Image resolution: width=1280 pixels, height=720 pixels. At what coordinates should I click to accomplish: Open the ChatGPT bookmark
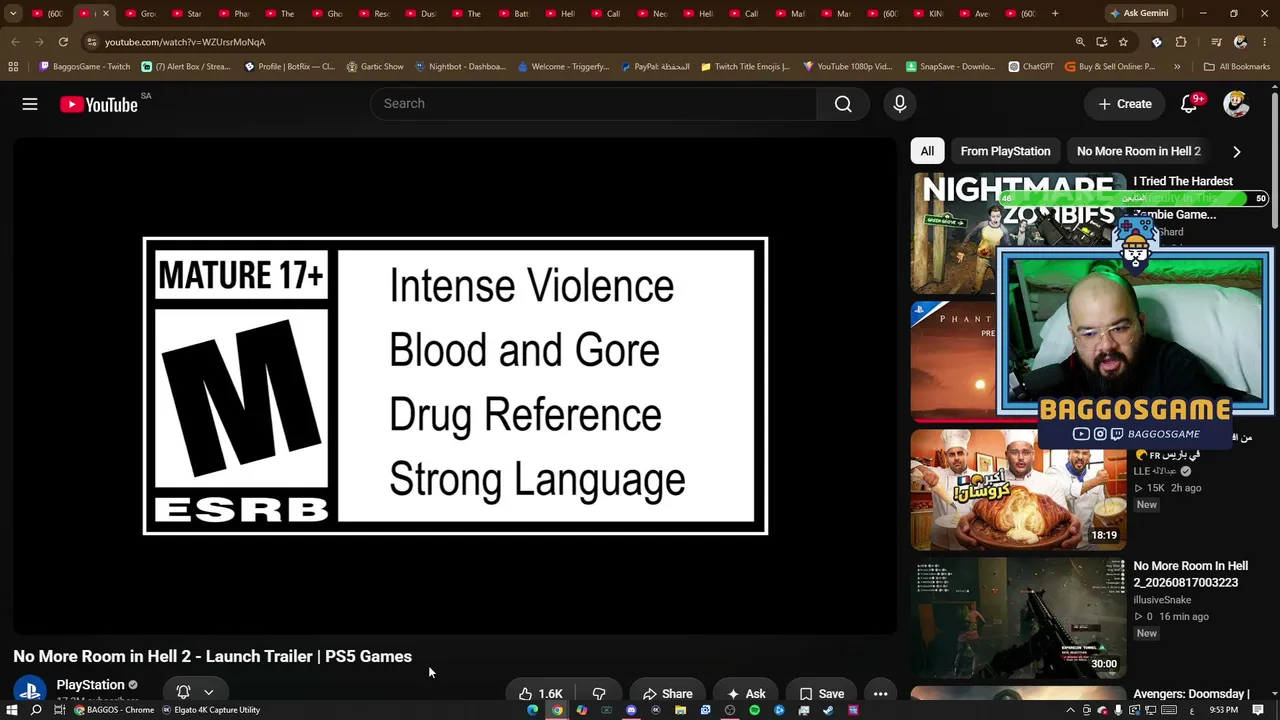tap(1031, 67)
